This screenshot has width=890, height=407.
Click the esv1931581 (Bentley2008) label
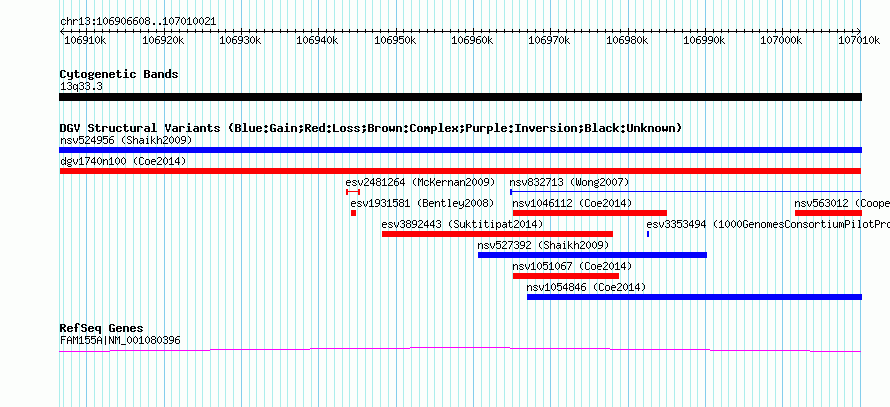[x=422, y=203]
